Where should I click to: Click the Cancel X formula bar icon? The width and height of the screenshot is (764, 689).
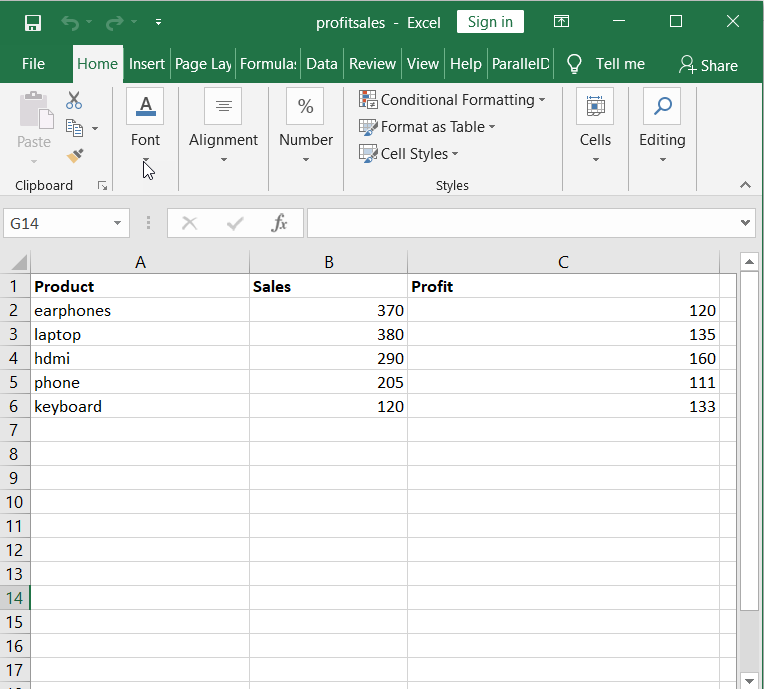190,224
